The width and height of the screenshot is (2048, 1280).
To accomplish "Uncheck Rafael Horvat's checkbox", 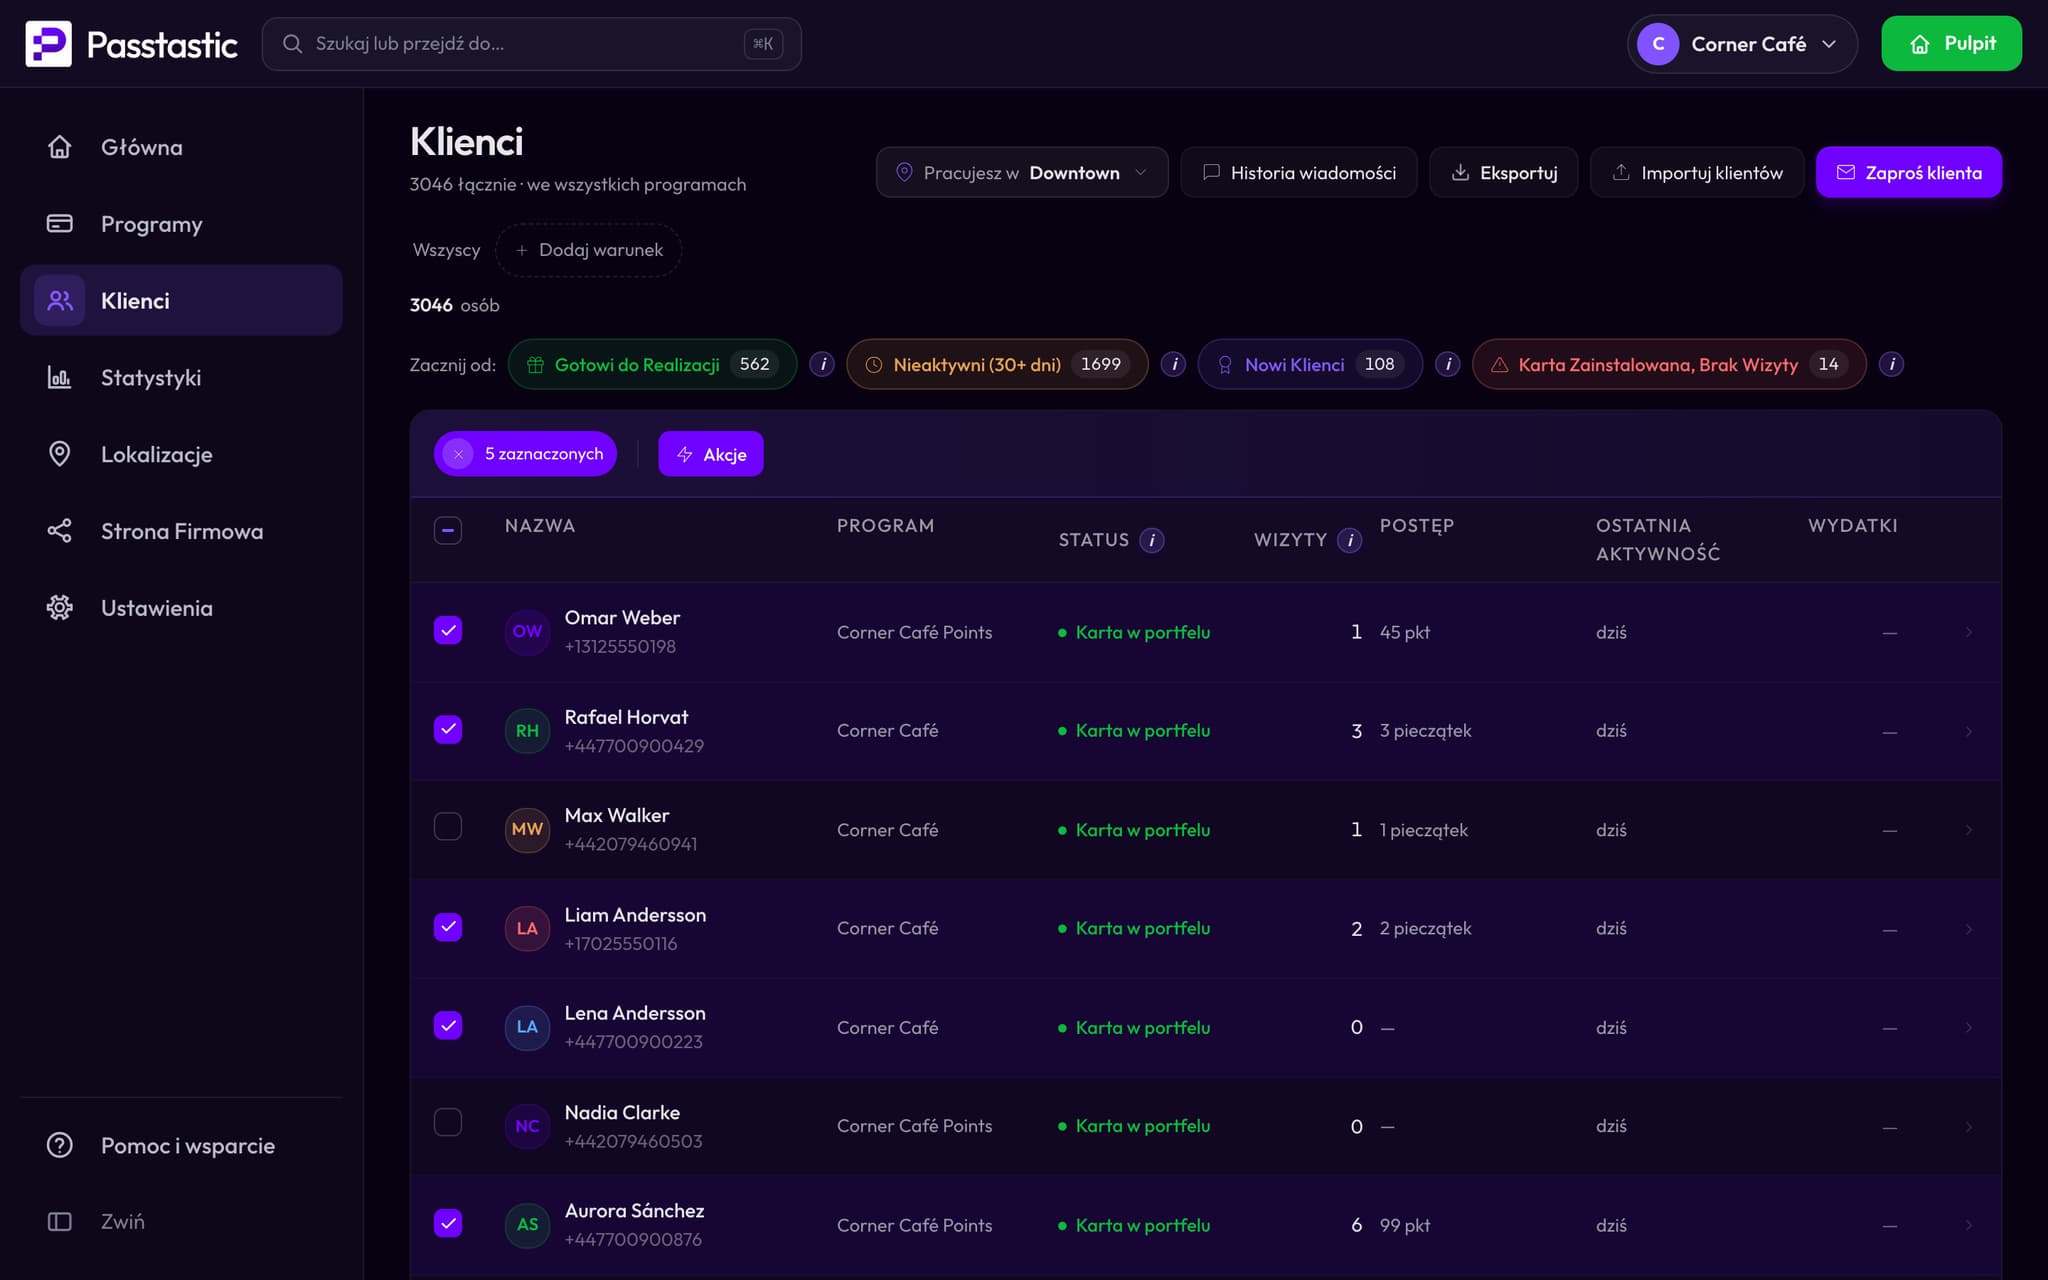I will [448, 729].
